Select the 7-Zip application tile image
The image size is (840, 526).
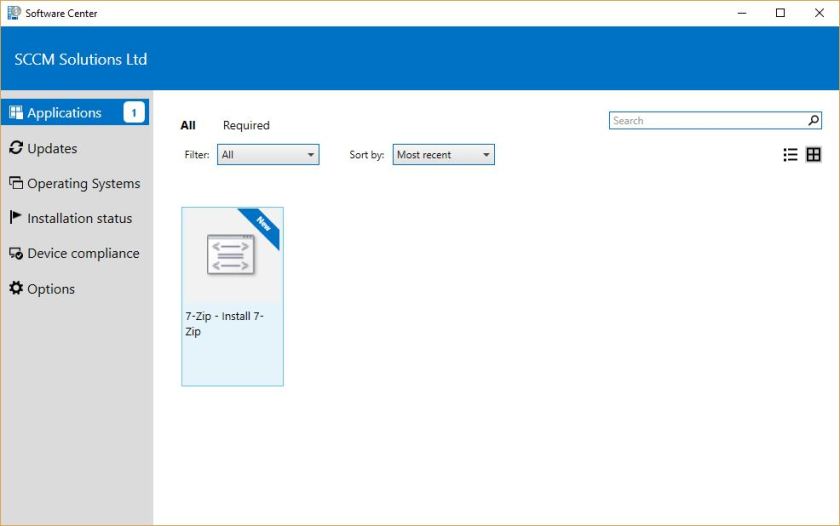tap(231, 254)
